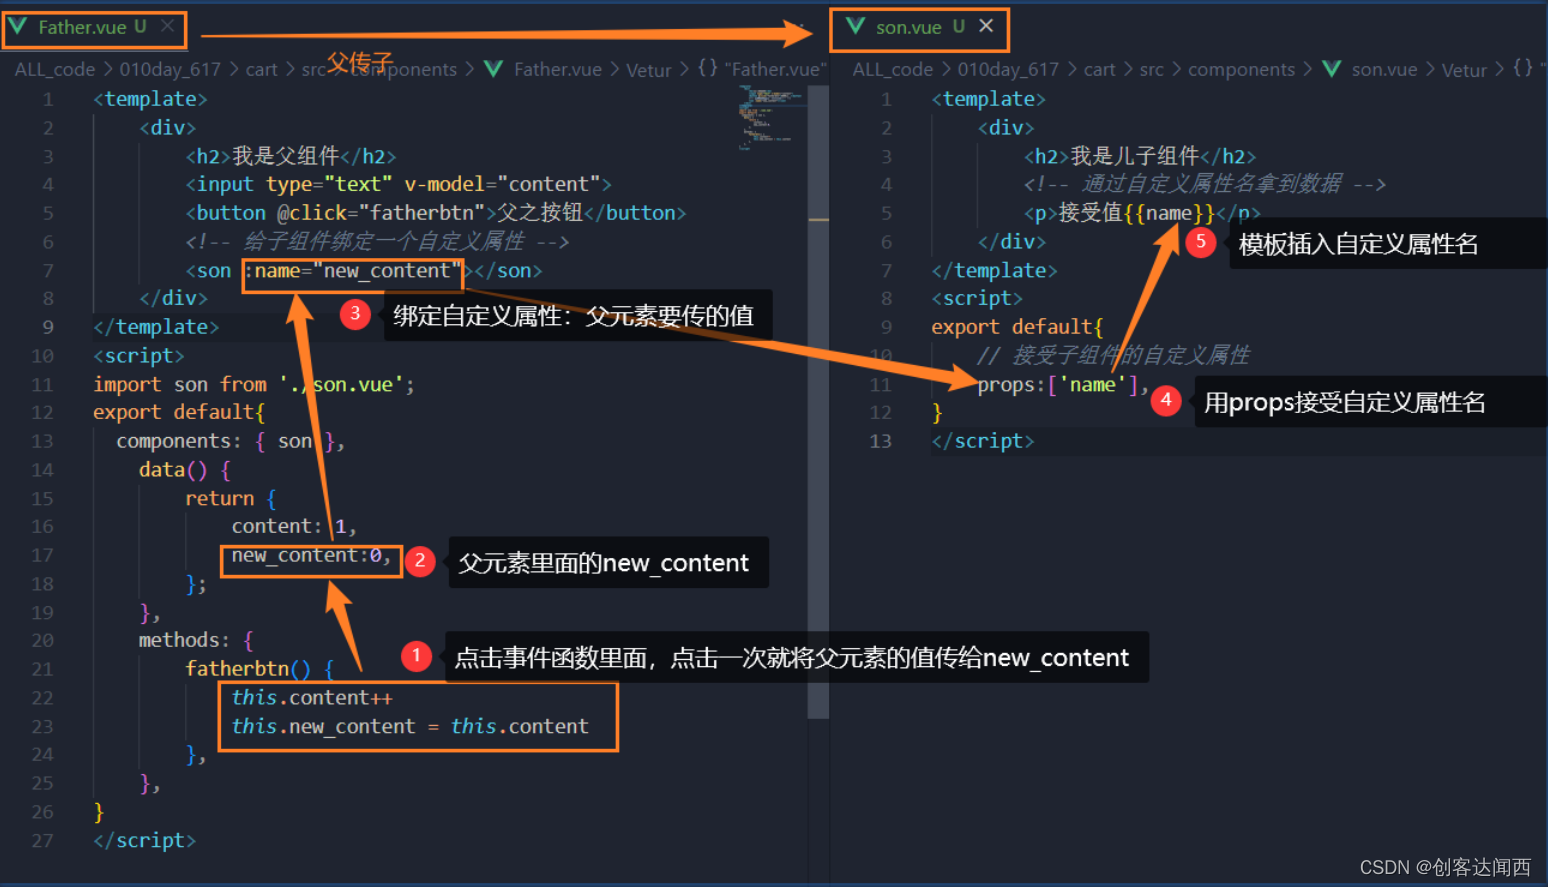The height and width of the screenshot is (887, 1548).
Task: Open src breadcrumb in son.vue pane
Action: (x=1152, y=69)
